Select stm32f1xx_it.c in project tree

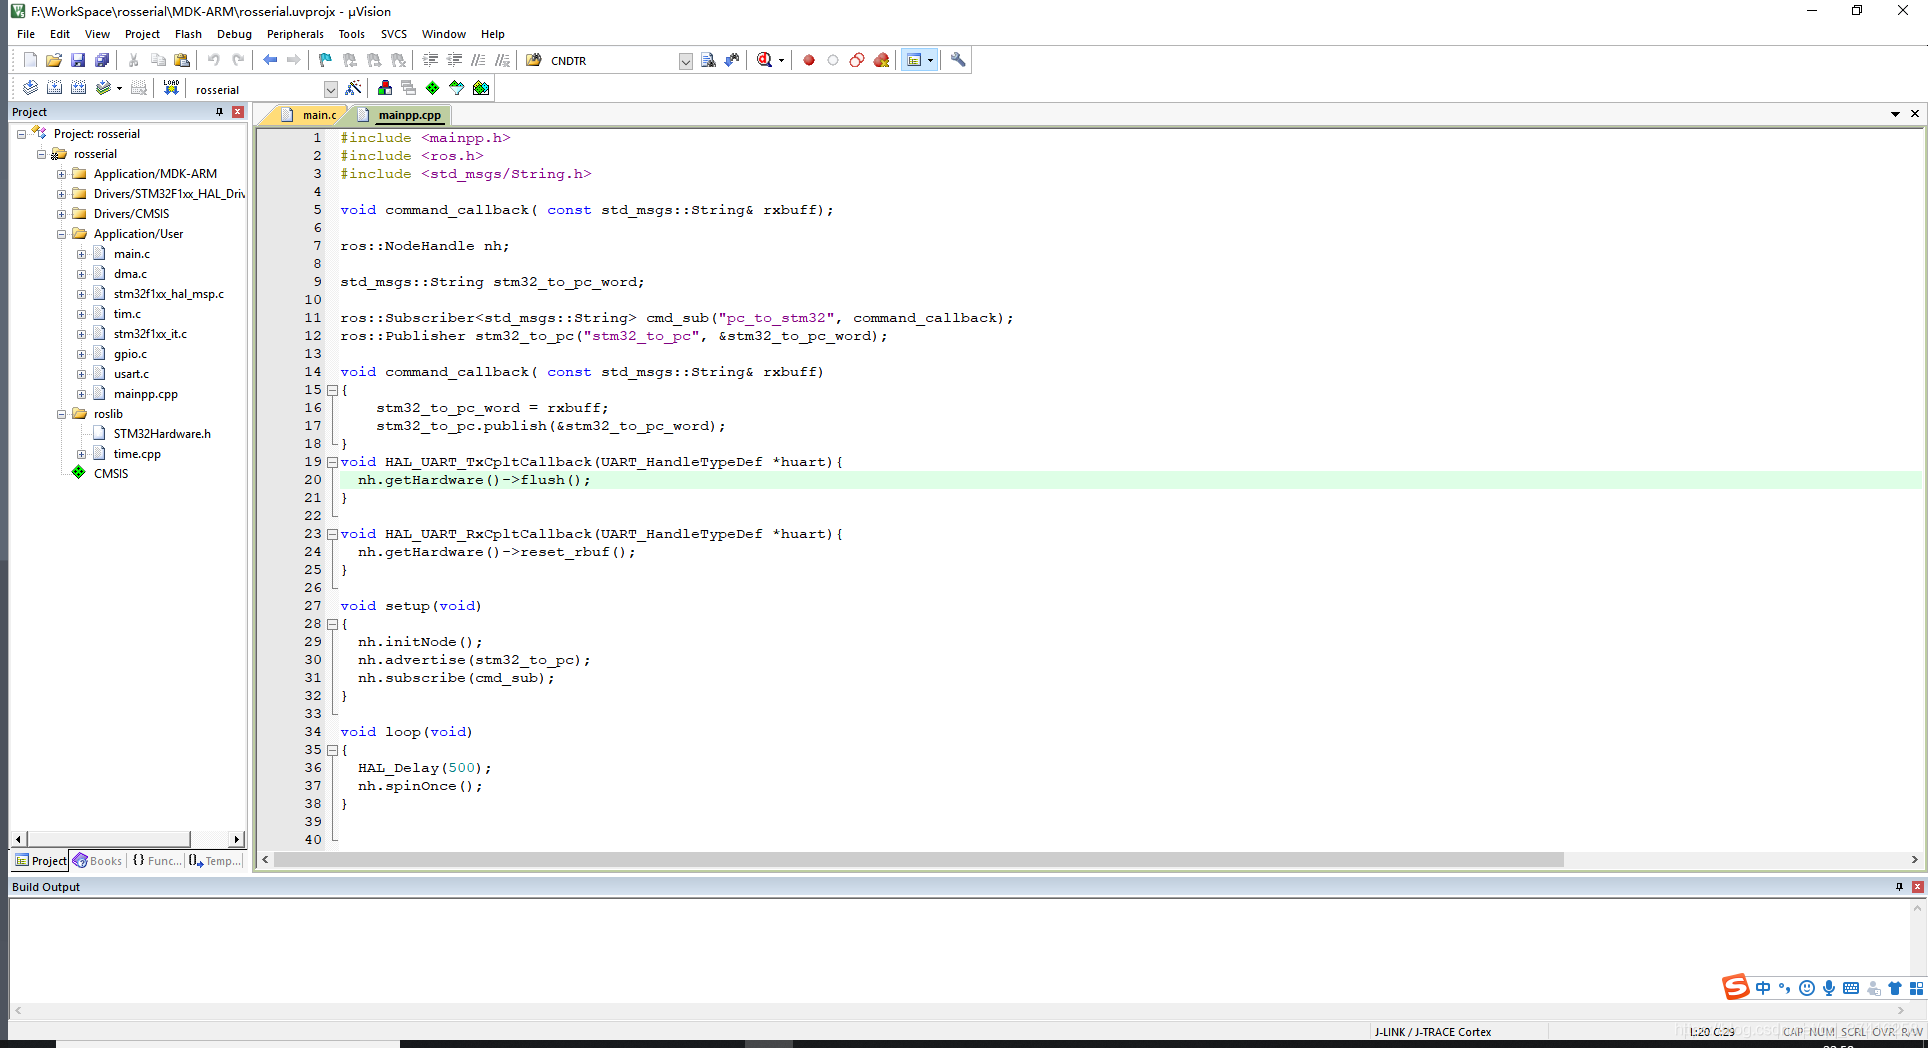[x=150, y=334]
